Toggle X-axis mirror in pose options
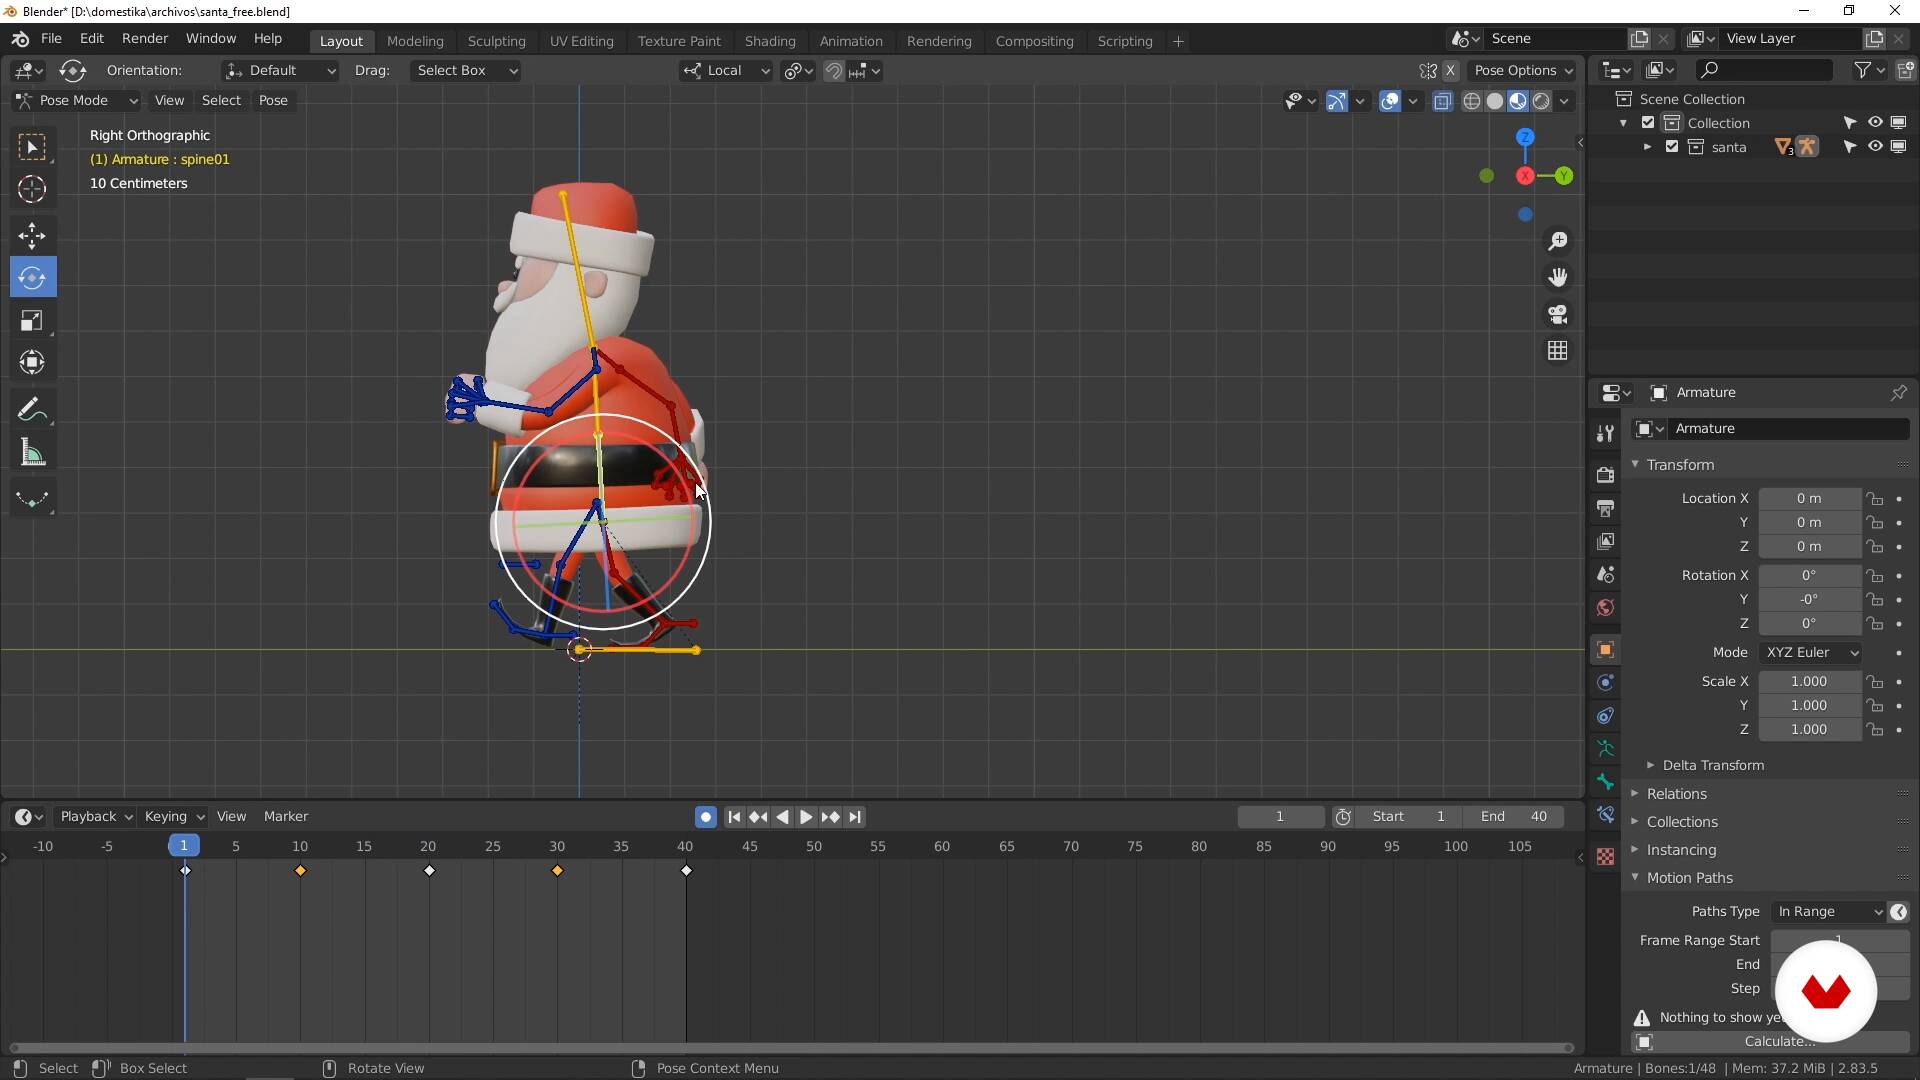Image resolution: width=1920 pixels, height=1080 pixels. tap(1450, 71)
